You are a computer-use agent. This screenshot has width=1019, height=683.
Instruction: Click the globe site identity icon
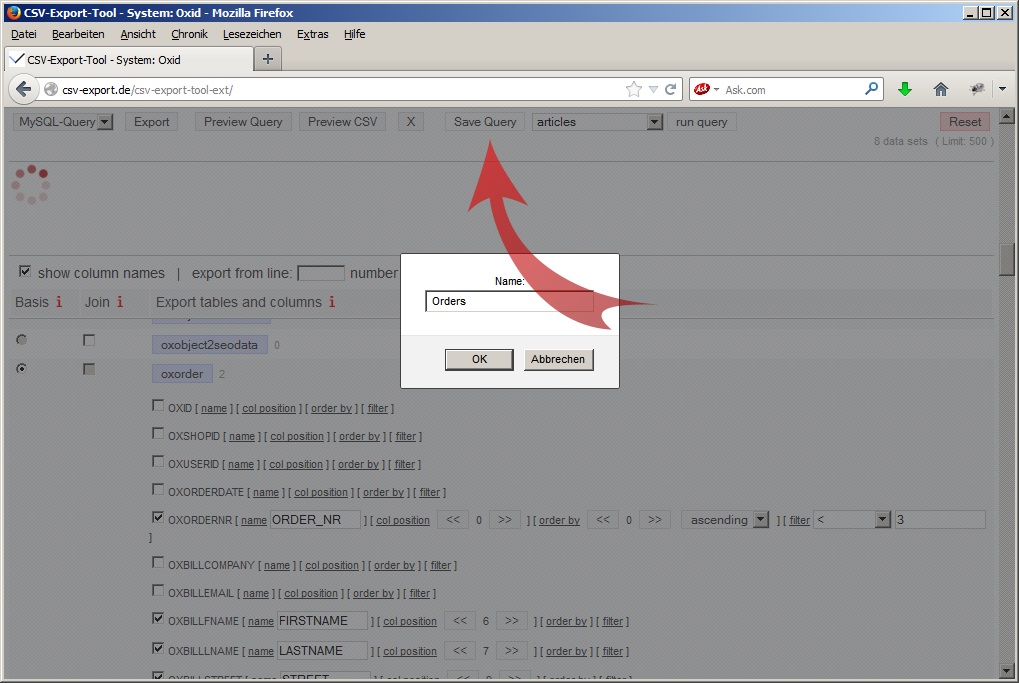pos(51,90)
